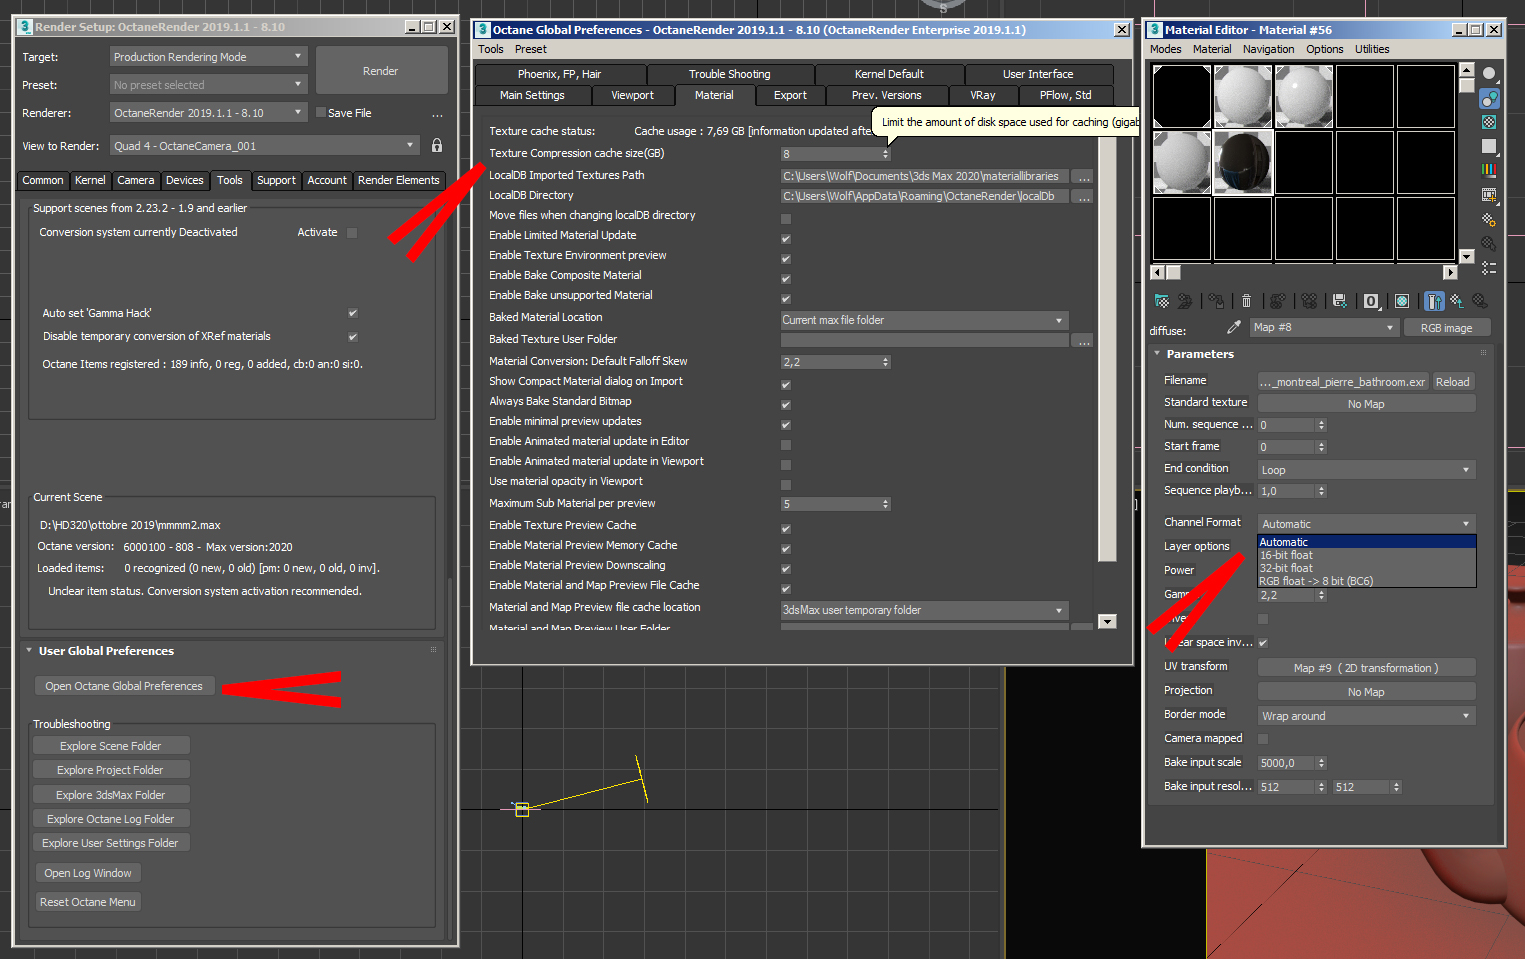Open the Renderer dropdown
The height and width of the screenshot is (959, 1525).
[x=208, y=113]
